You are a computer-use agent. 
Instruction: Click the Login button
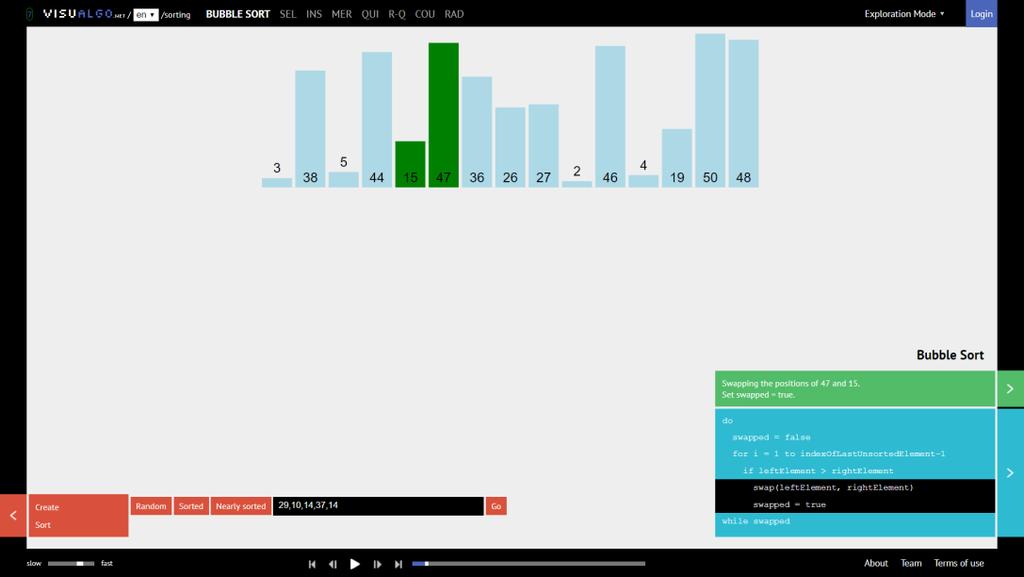982,14
